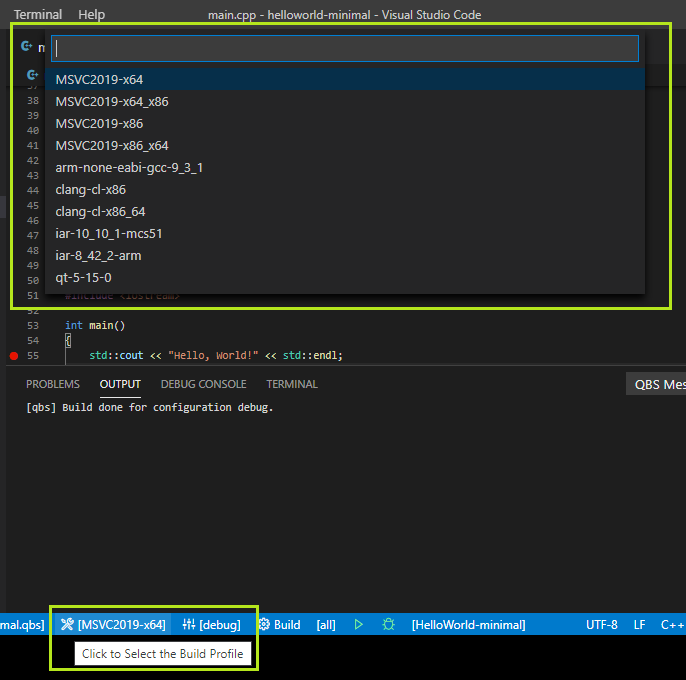The height and width of the screenshot is (680, 686).
Task: Click the build profile tools icon in status bar
Action: 67,625
